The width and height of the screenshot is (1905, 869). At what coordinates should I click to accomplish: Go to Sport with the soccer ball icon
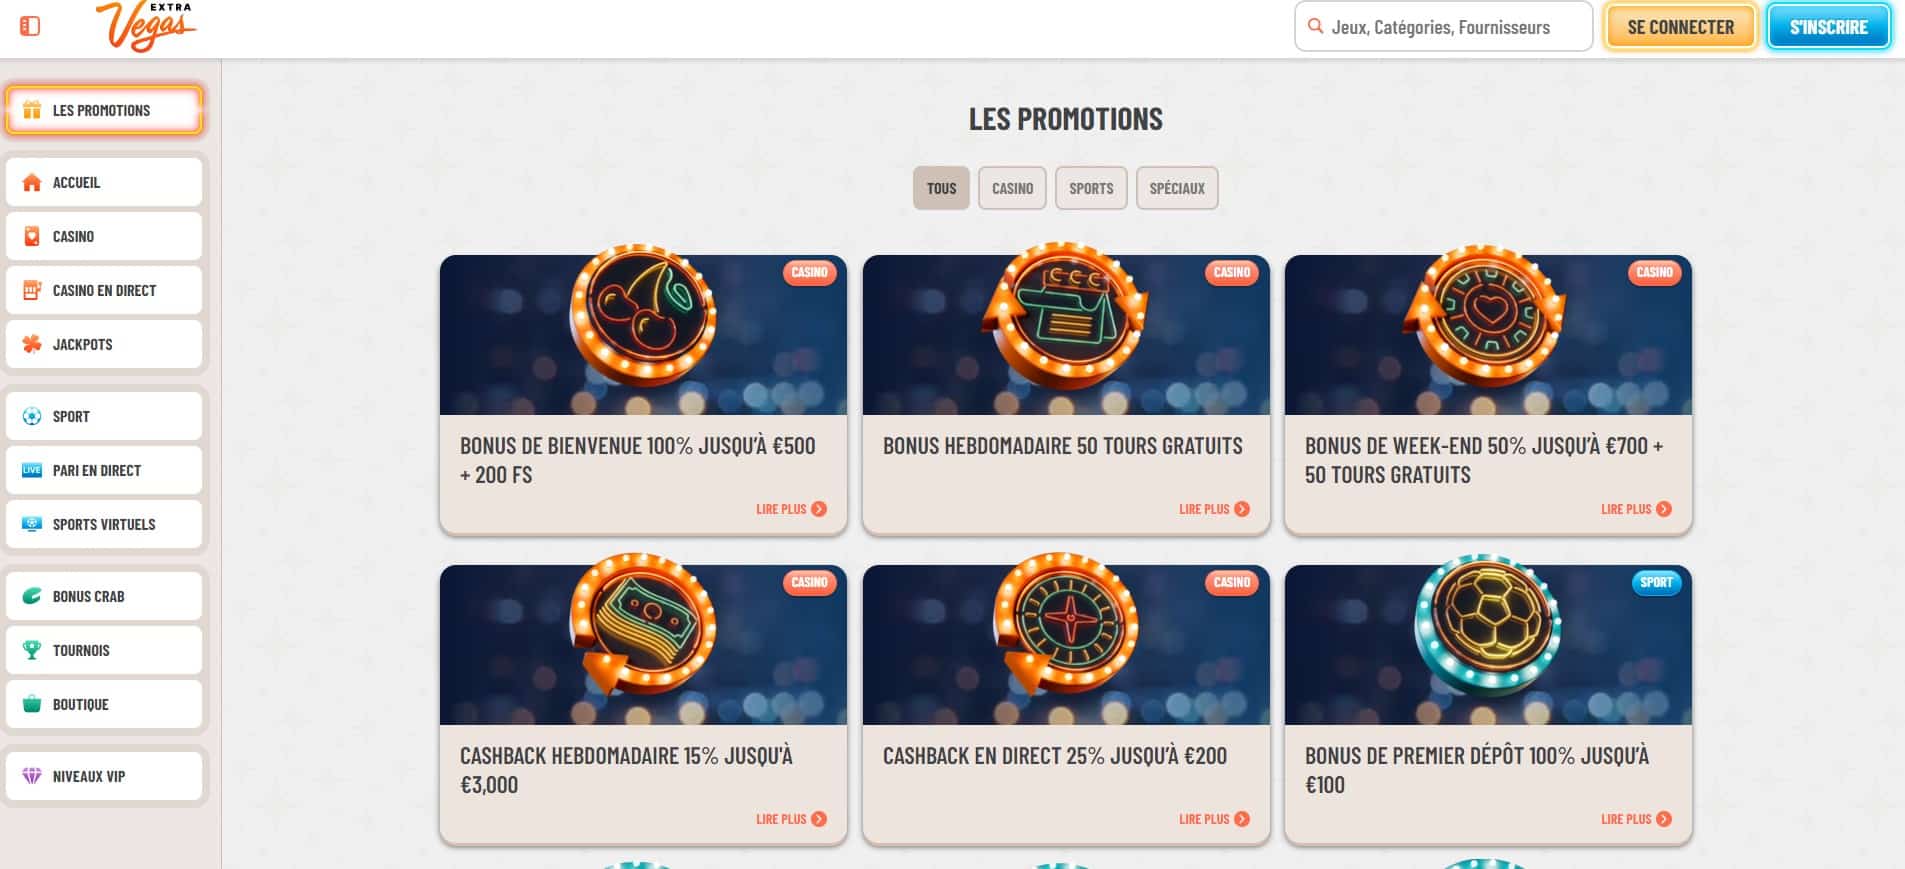click(32, 416)
